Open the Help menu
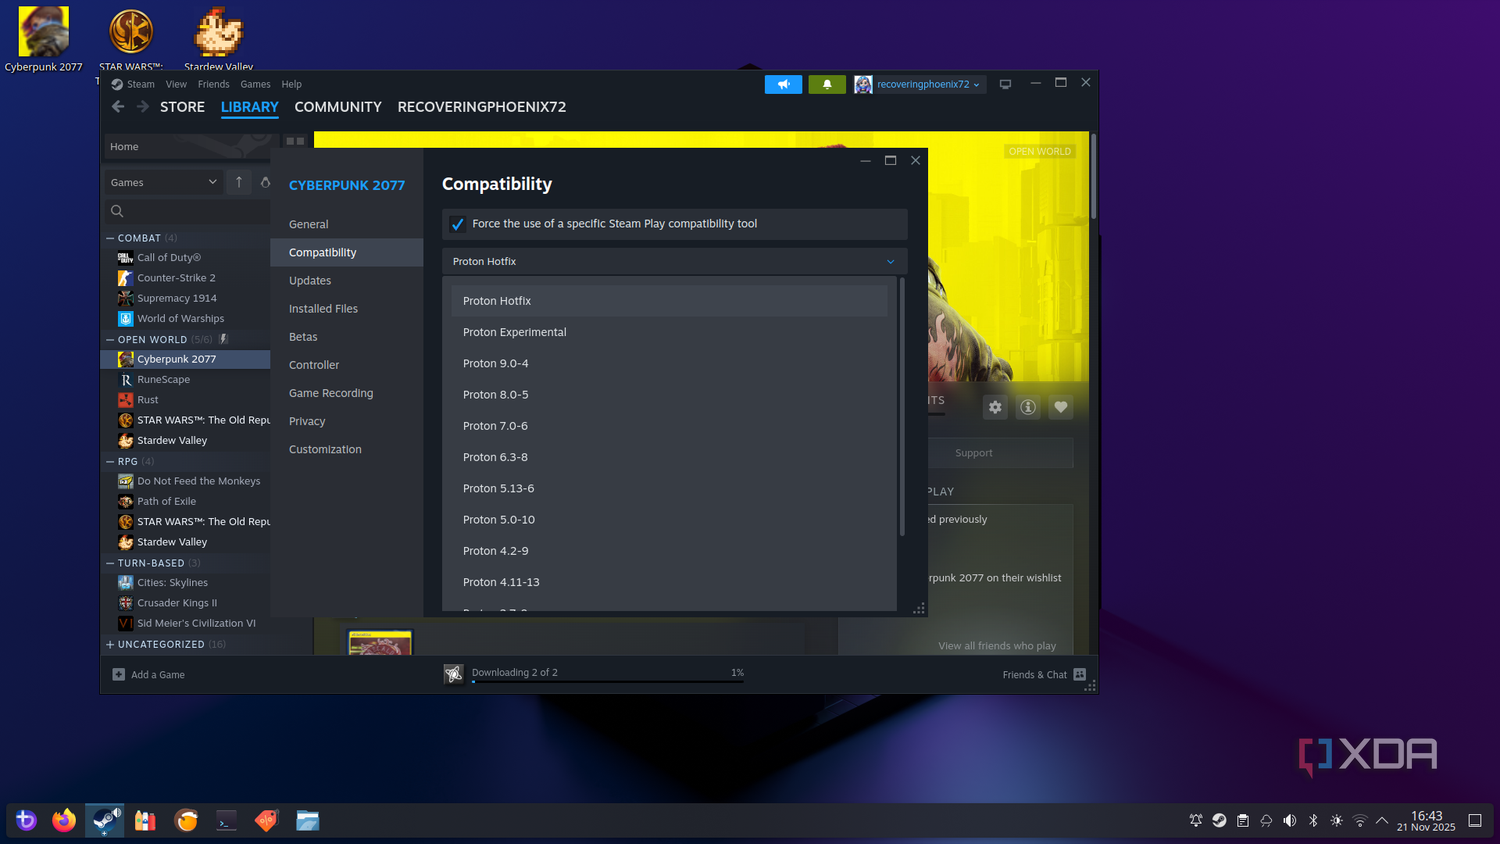Viewport: 1500px width, 844px height. coord(291,85)
